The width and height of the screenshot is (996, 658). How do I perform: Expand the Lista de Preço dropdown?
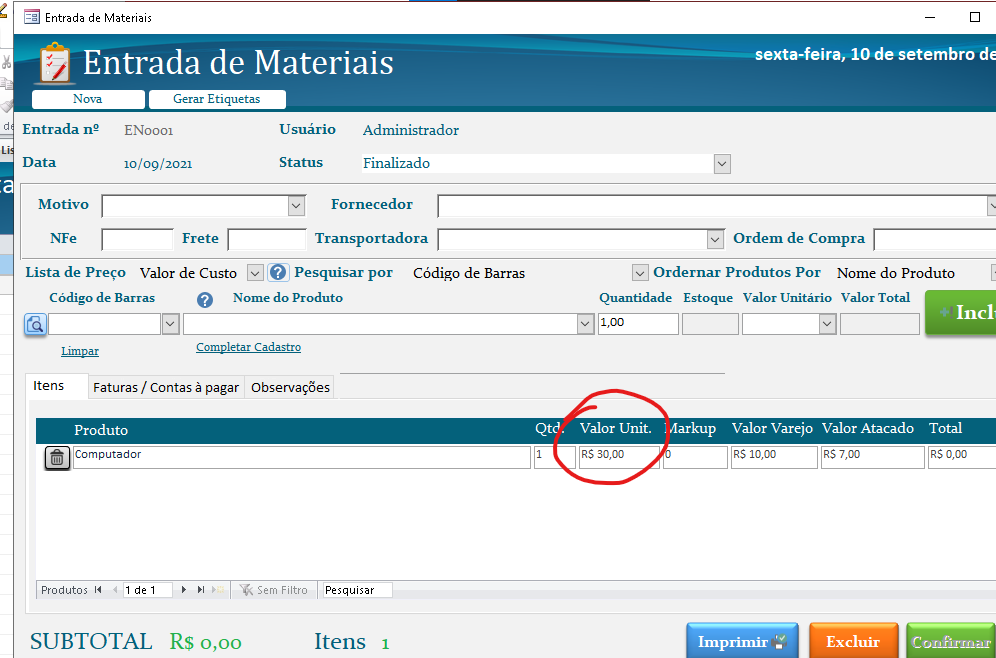pyautogui.click(x=255, y=273)
